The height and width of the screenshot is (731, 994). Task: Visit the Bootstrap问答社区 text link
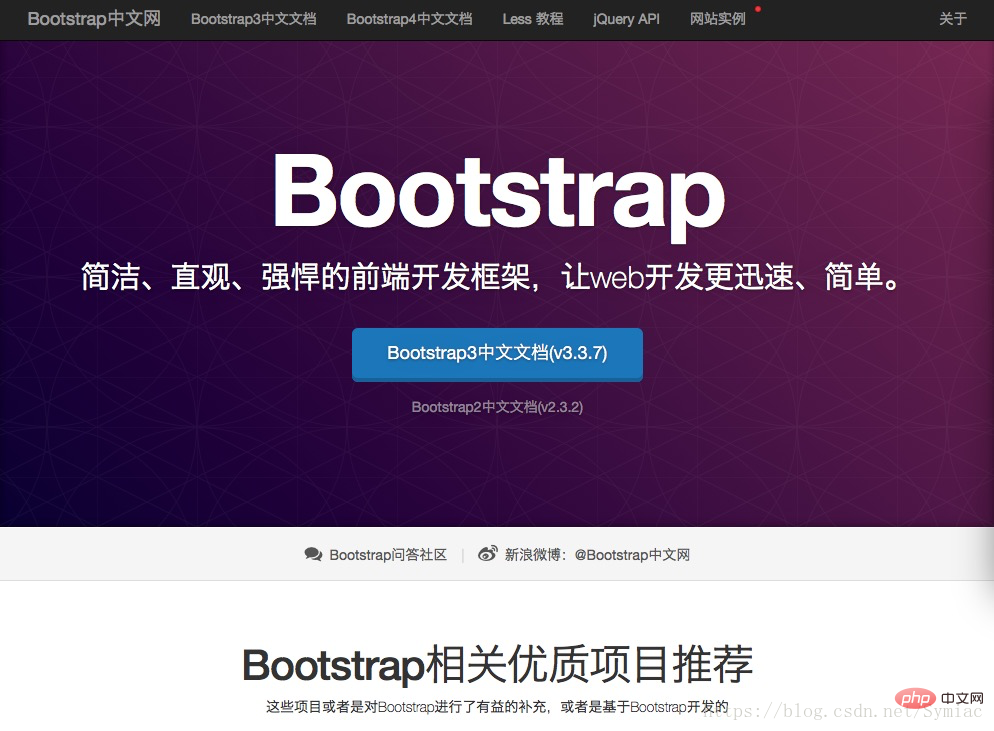(388, 555)
